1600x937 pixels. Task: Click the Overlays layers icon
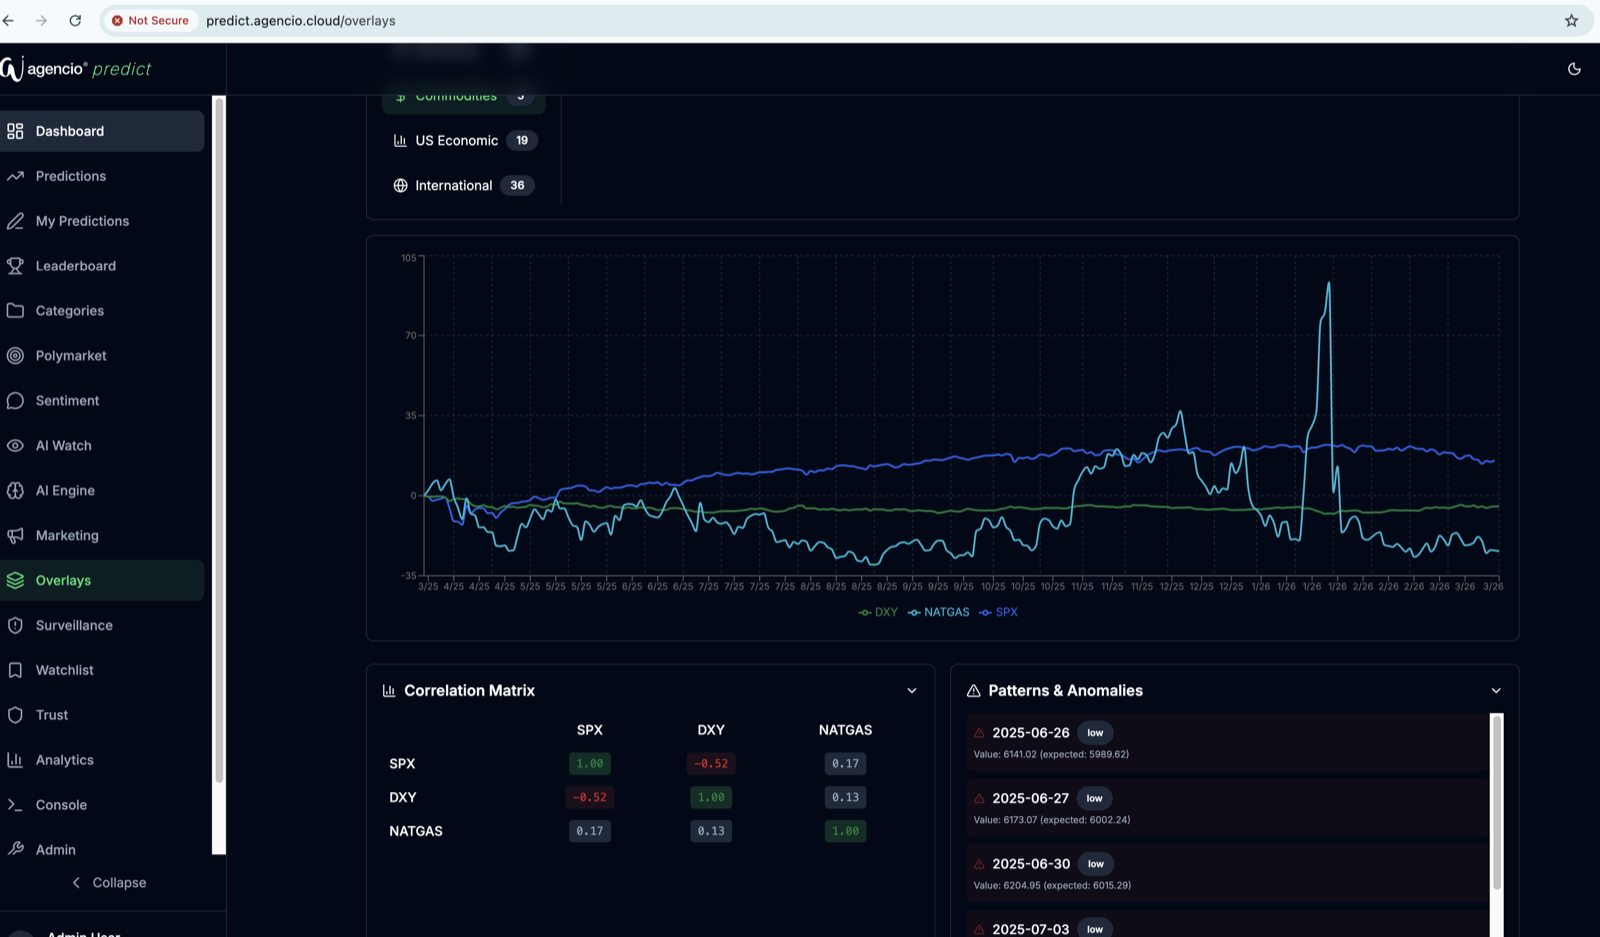click(15, 581)
